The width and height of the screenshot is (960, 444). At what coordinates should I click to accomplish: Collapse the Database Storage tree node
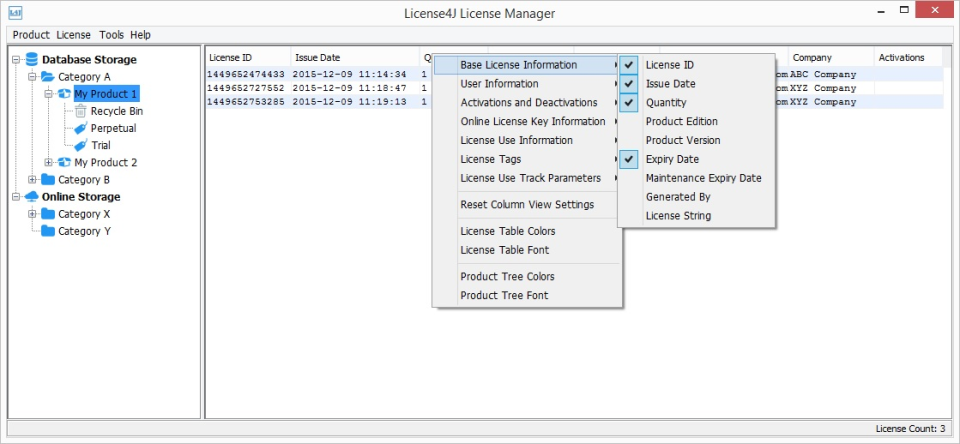(16, 60)
